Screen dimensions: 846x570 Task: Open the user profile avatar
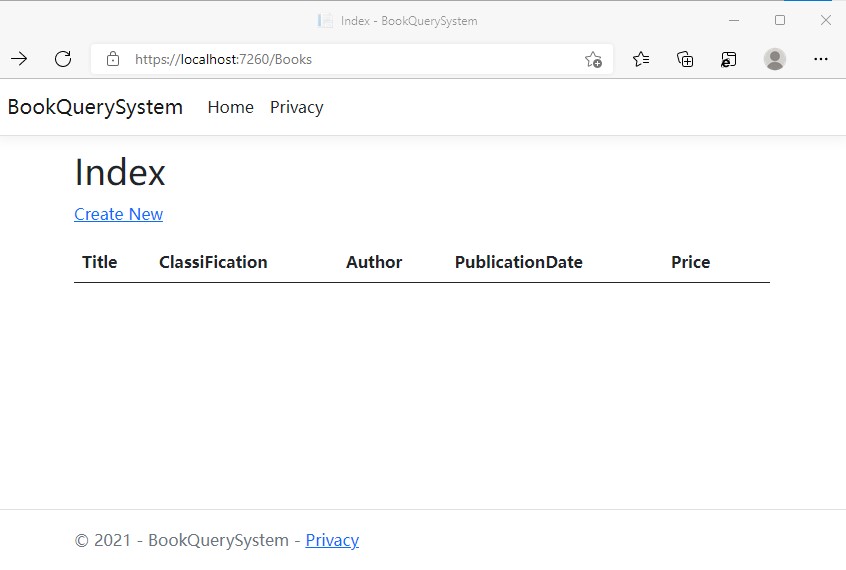click(775, 59)
